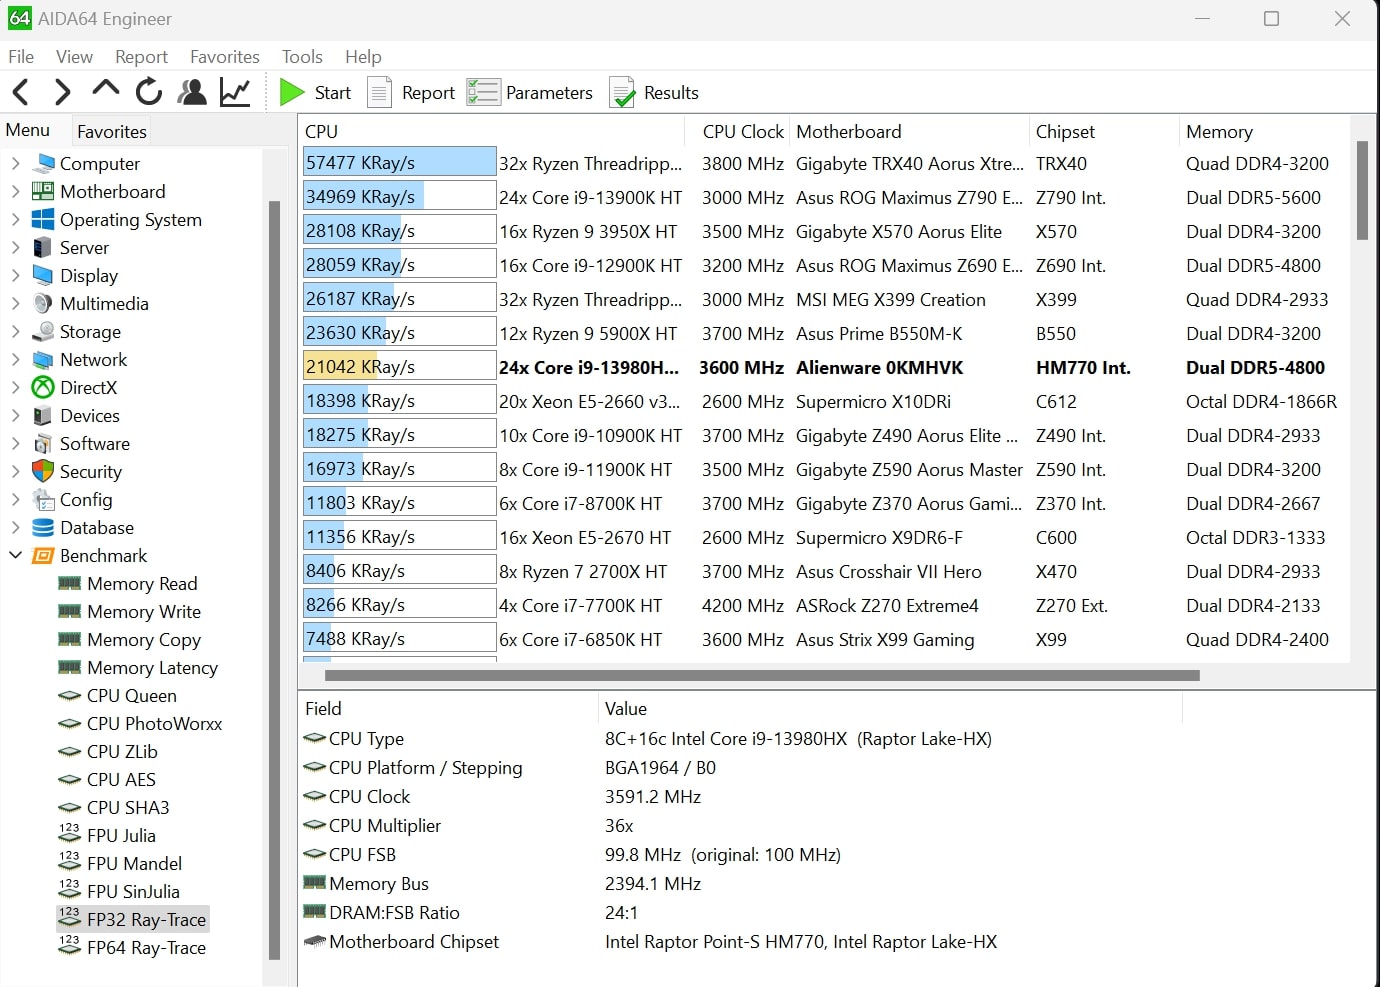Collapse the Benchmark tree node
This screenshot has width=1380, height=987.
15,555
